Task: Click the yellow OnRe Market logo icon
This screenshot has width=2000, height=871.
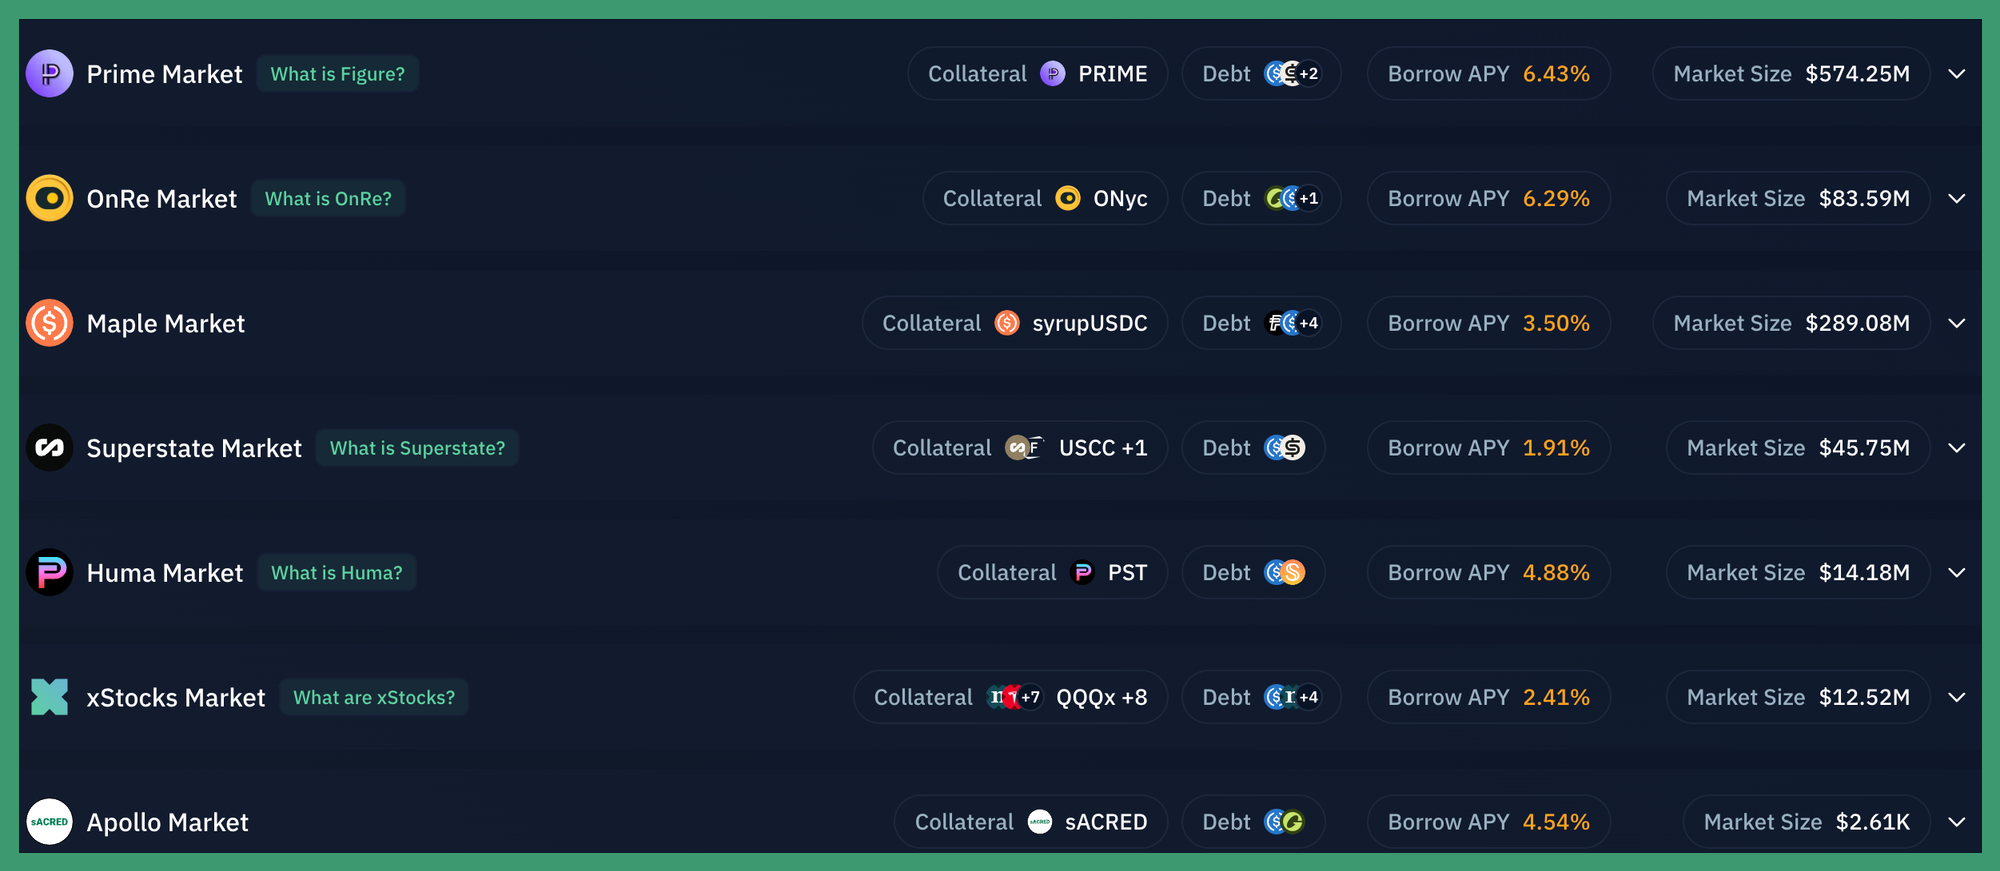Action: pyautogui.click(x=49, y=198)
